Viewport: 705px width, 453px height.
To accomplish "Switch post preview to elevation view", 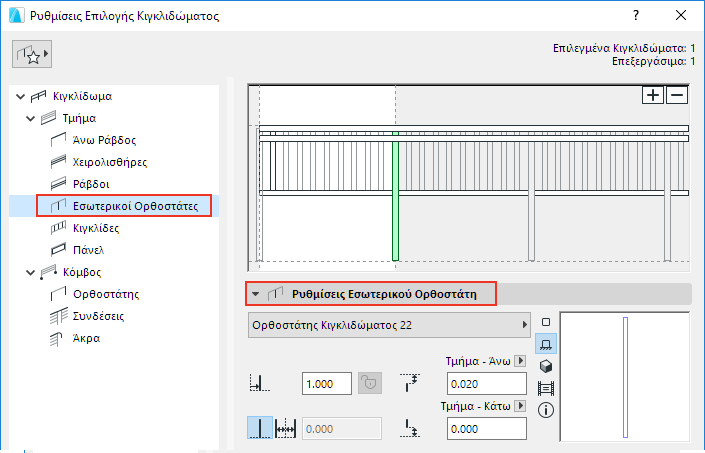I will [546, 344].
